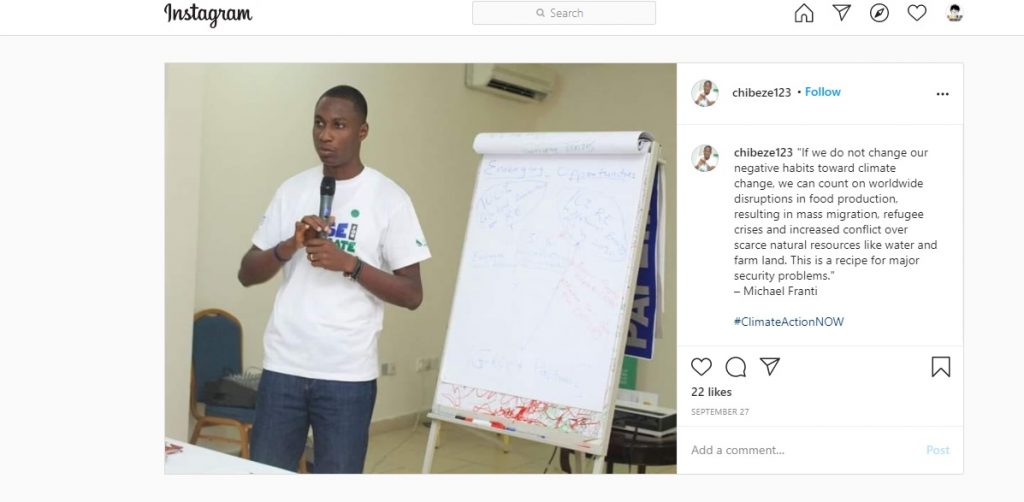The width and height of the screenshot is (1024, 502).
Task: View the 22 likes list
Action: 711,392
